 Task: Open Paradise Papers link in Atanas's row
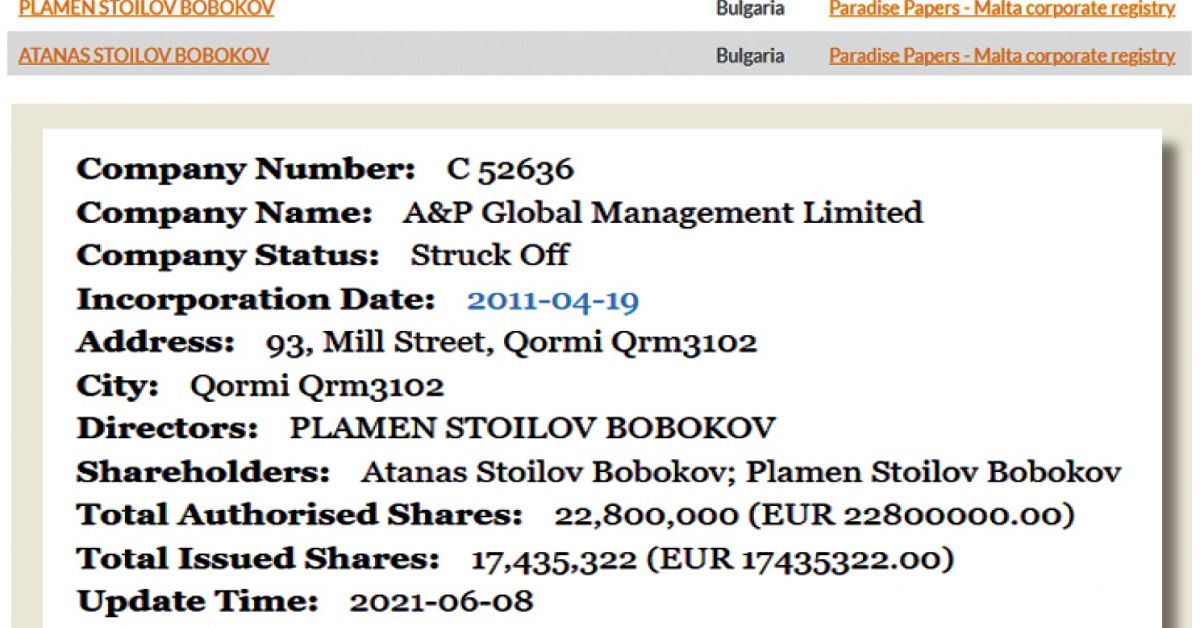tap(1001, 55)
